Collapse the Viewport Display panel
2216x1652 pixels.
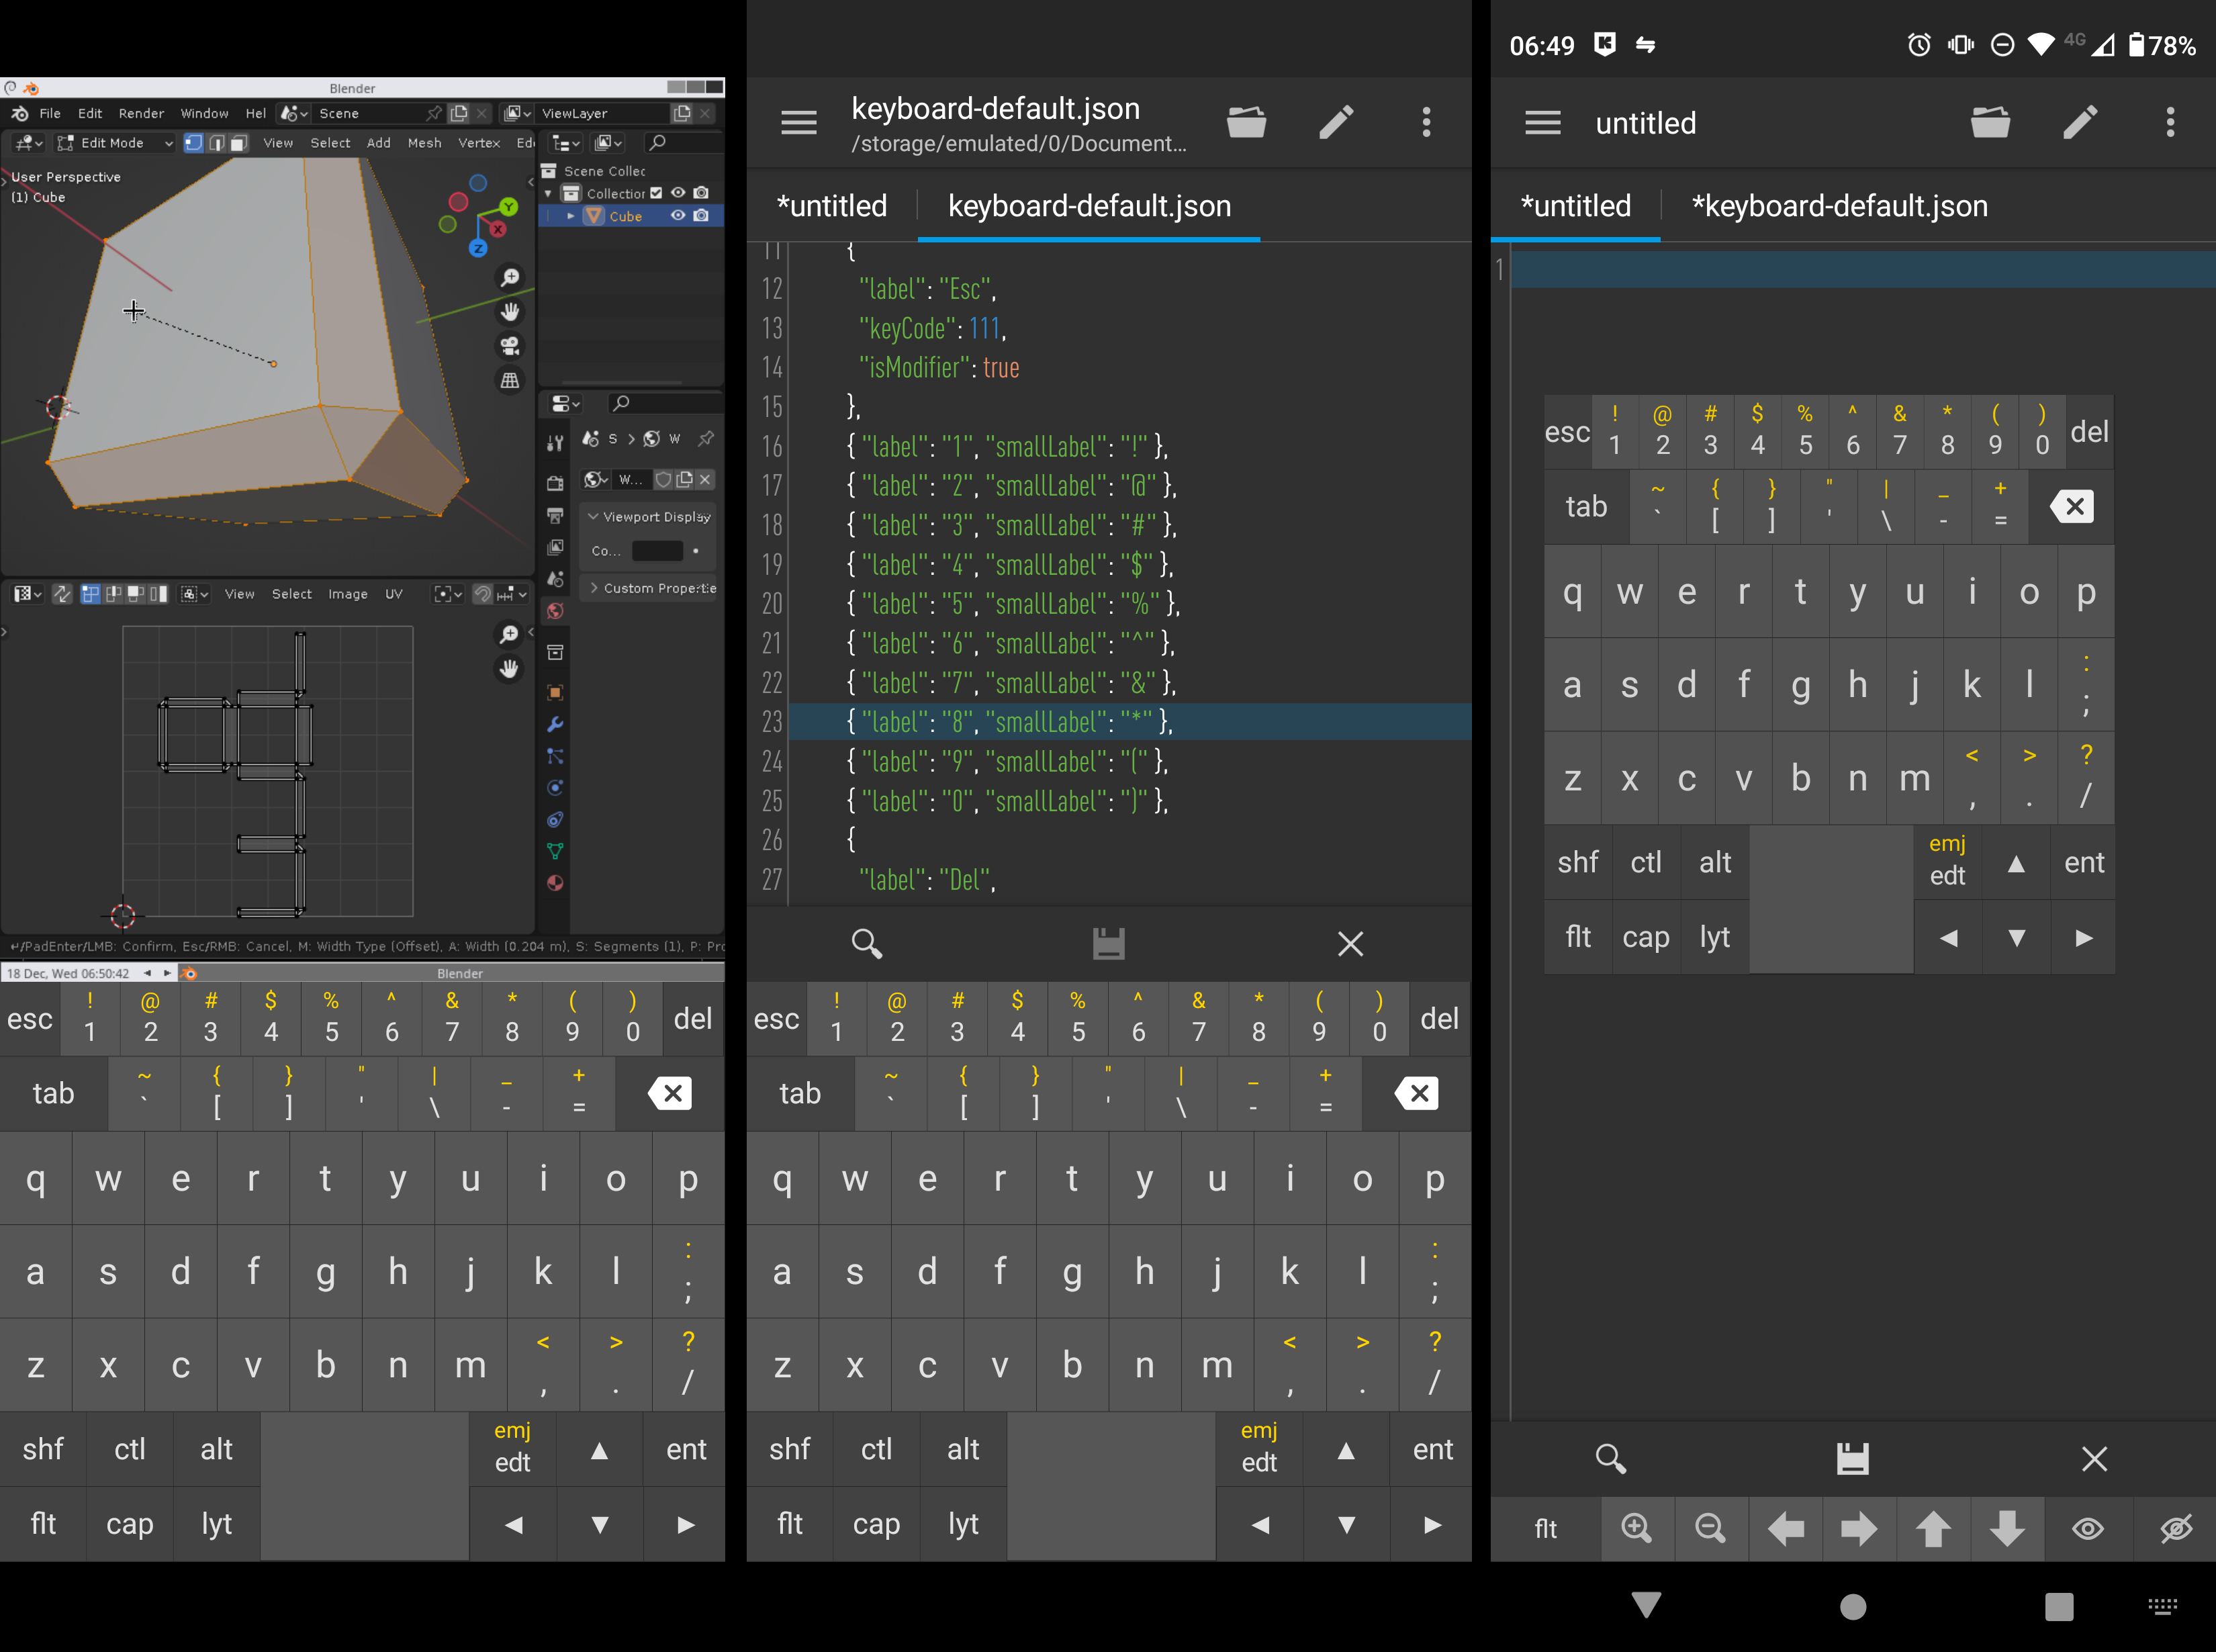click(x=593, y=517)
